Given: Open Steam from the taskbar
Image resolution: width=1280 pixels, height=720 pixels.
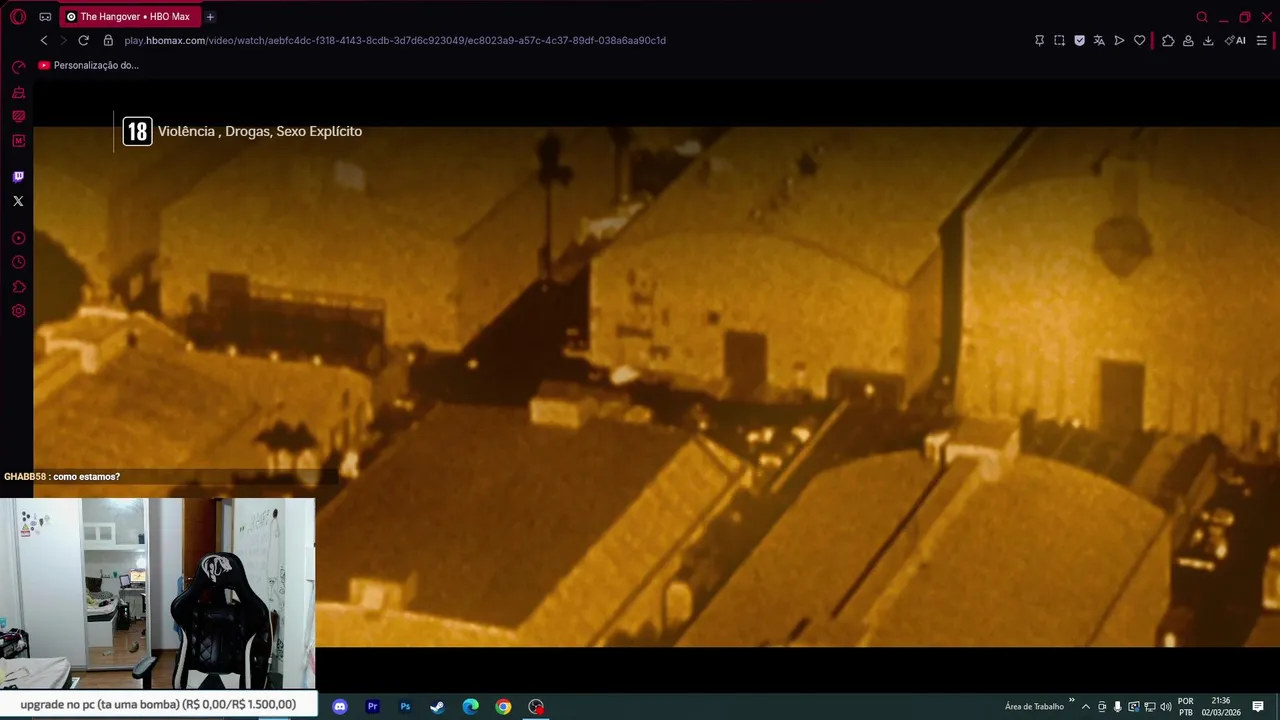Looking at the screenshot, I should coord(437,706).
